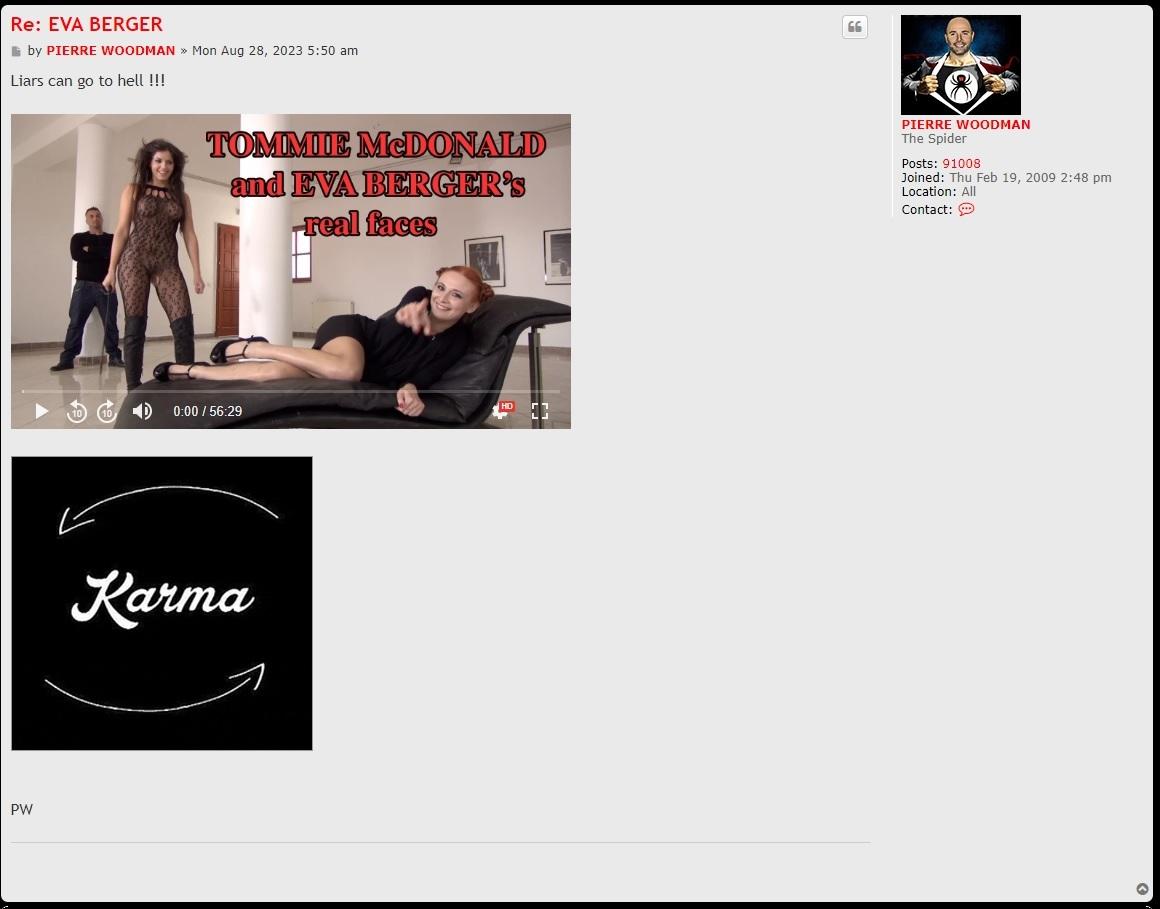The image size is (1160, 909).
Task: Click the 0:00 / 56:29 time display
Action: coord(207,411)
